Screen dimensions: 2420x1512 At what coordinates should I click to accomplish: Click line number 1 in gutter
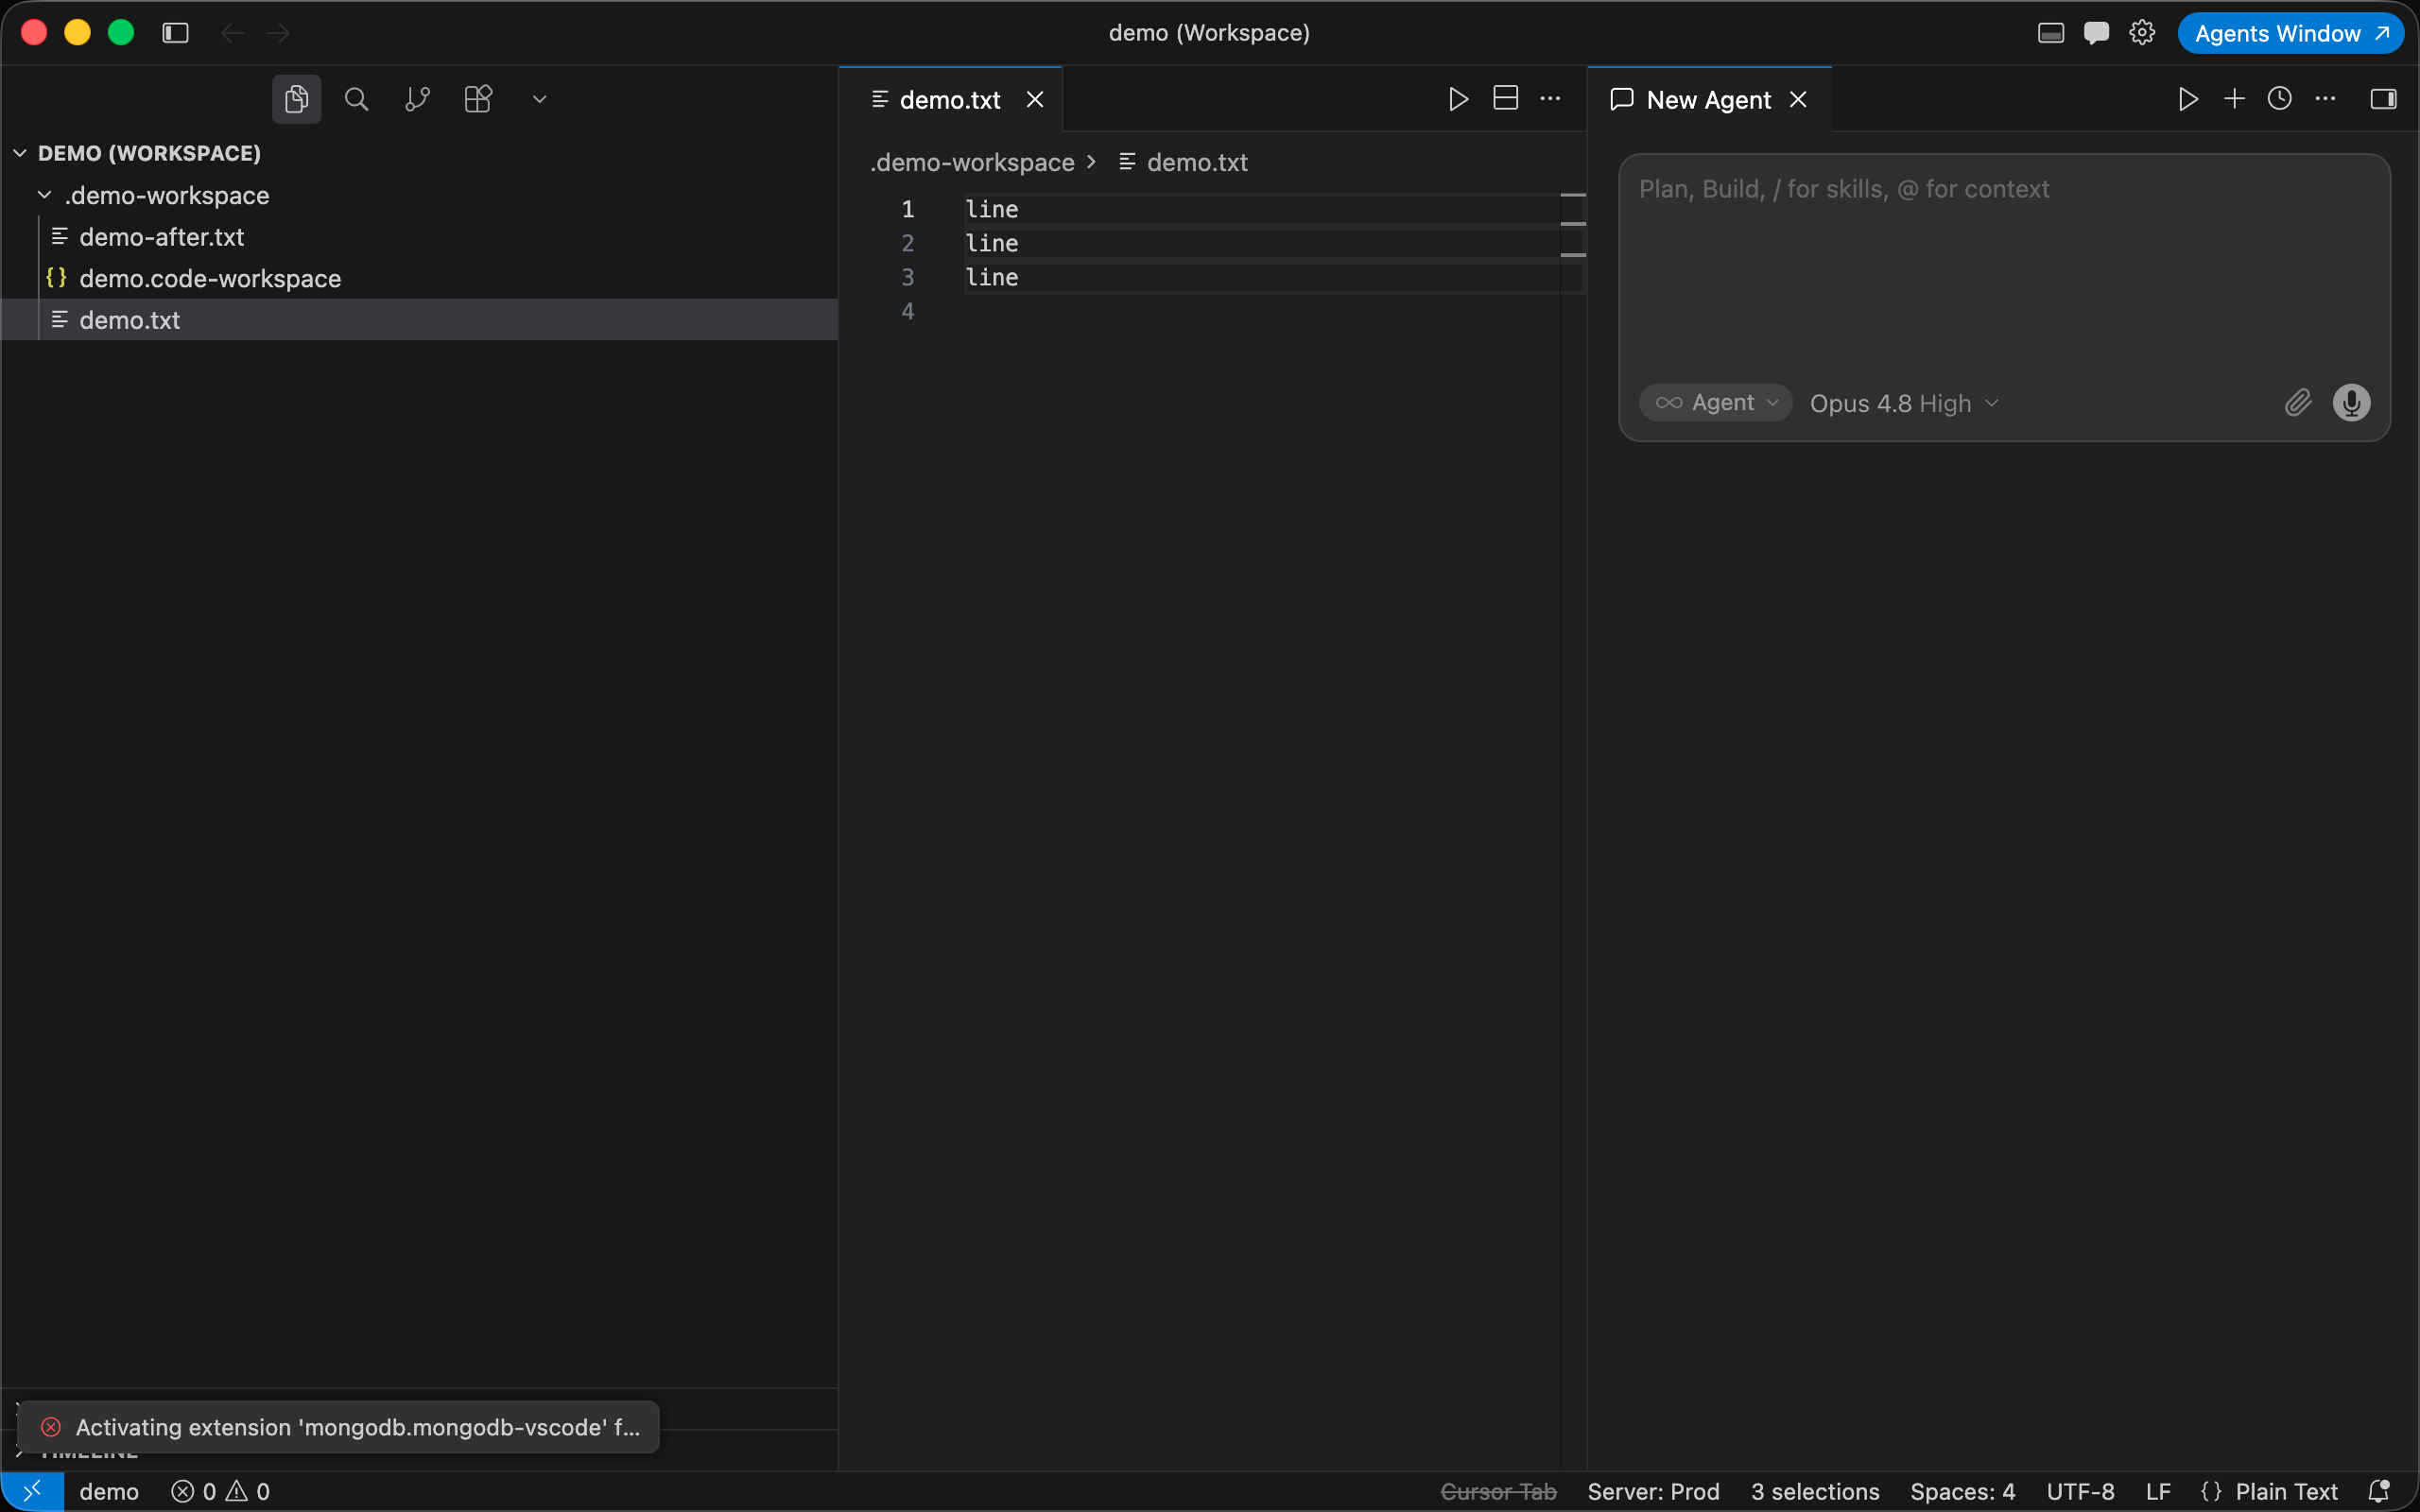click(x=908, y=209)
